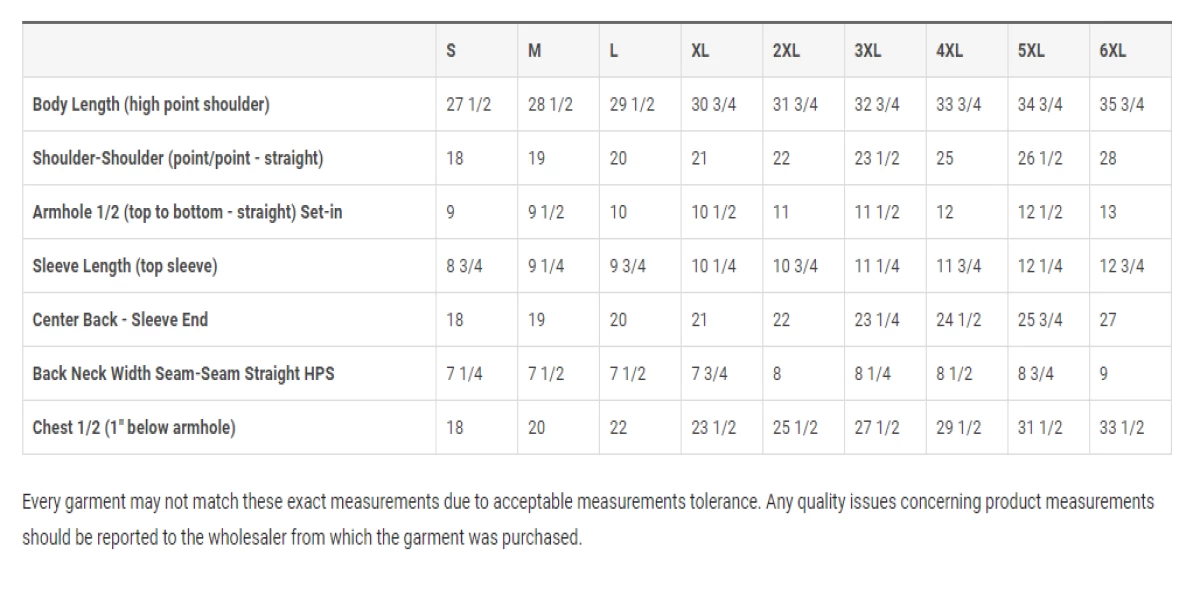Click the 2XL size column header

[786, 51]
